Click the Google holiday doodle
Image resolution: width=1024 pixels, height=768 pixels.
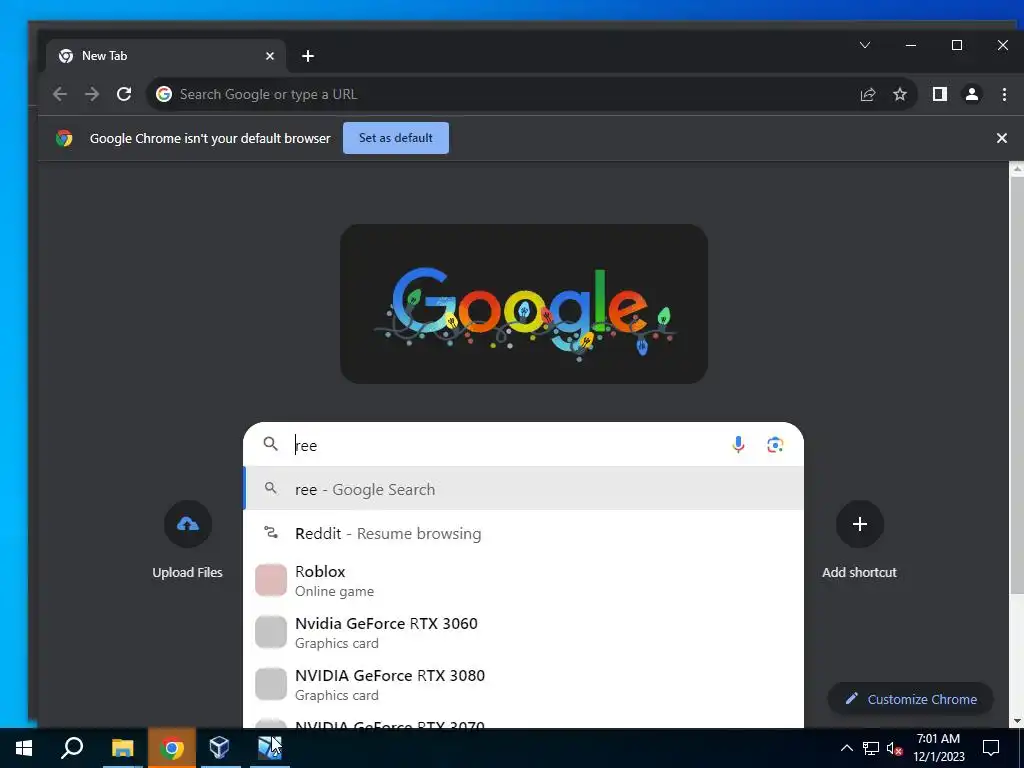524,304
